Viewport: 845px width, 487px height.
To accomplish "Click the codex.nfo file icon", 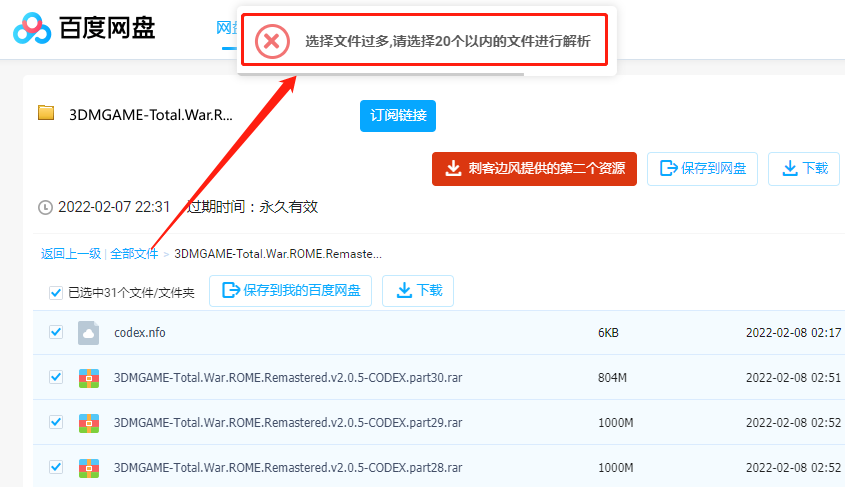I will point(88,333).
